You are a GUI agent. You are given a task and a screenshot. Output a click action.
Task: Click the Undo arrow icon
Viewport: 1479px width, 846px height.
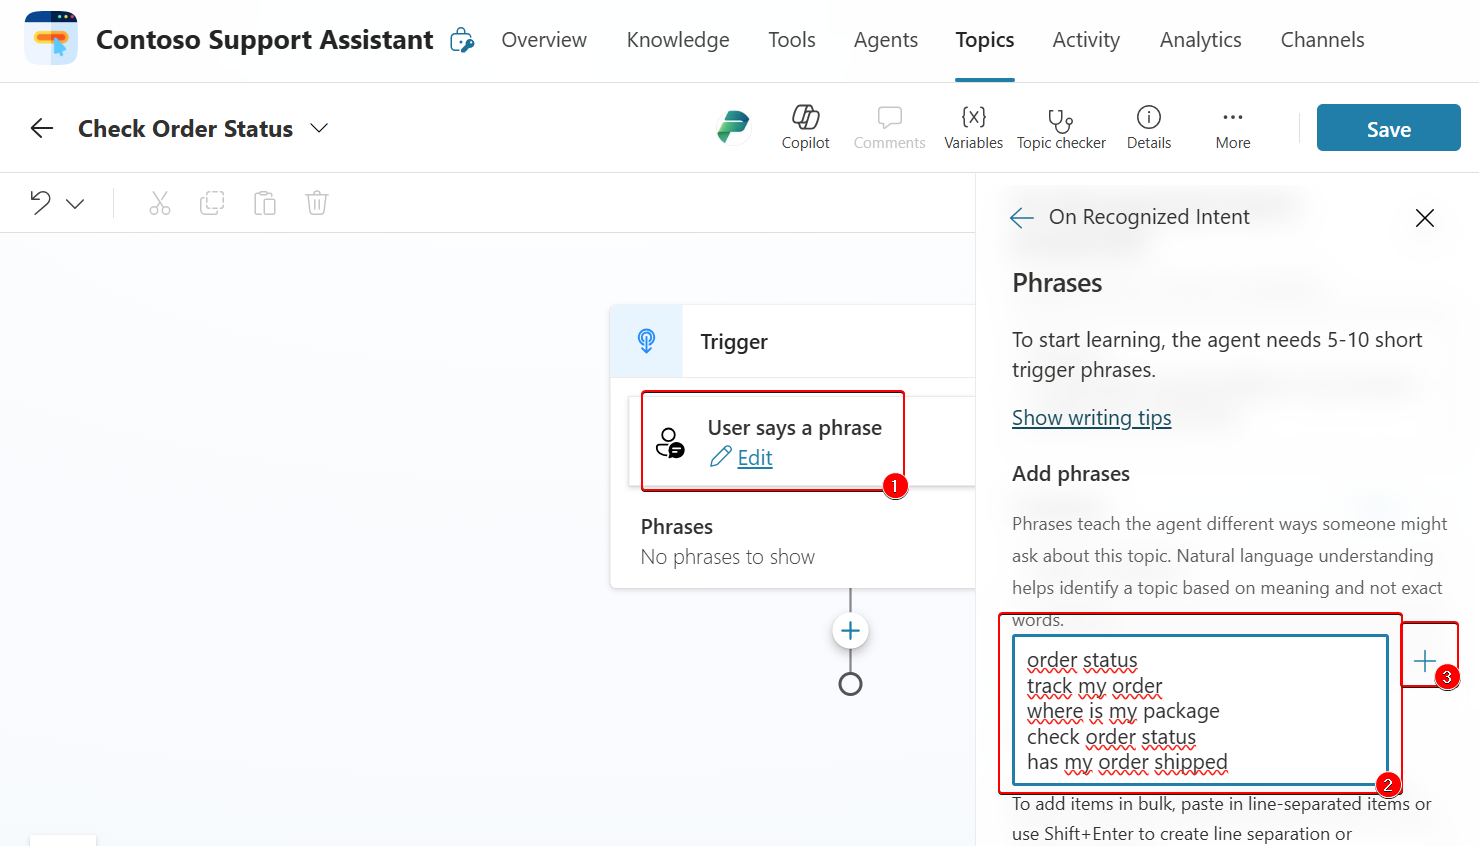tap(41, 203)
